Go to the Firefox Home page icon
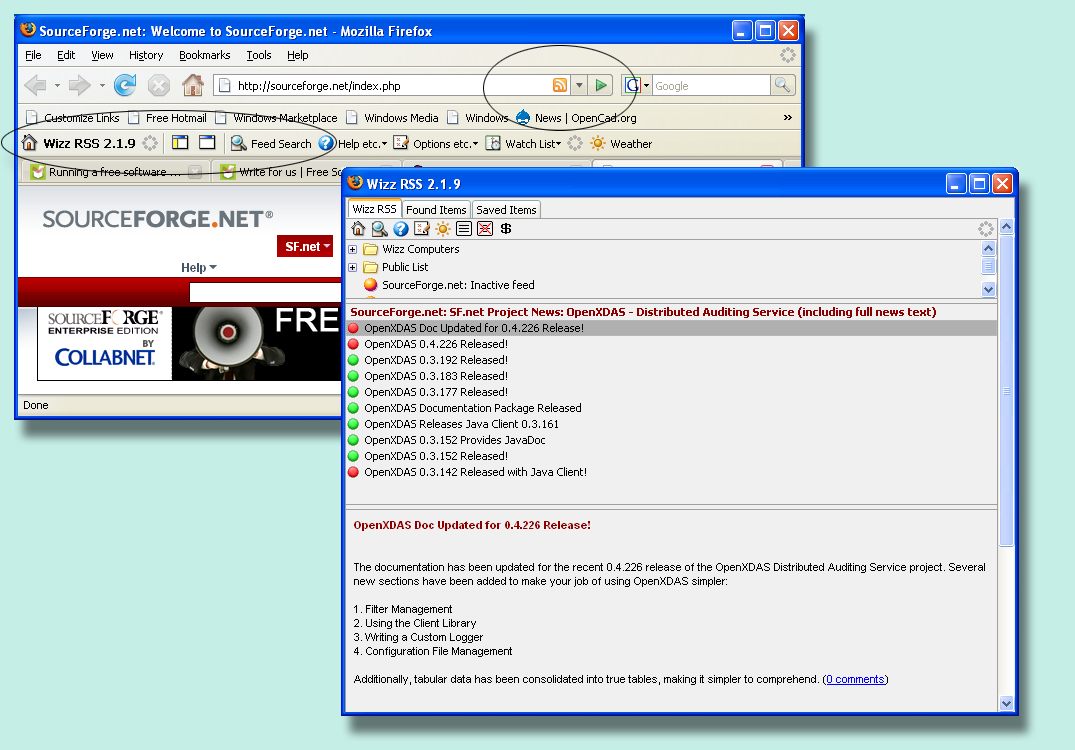1075x750 pixels. click(193, 85)
